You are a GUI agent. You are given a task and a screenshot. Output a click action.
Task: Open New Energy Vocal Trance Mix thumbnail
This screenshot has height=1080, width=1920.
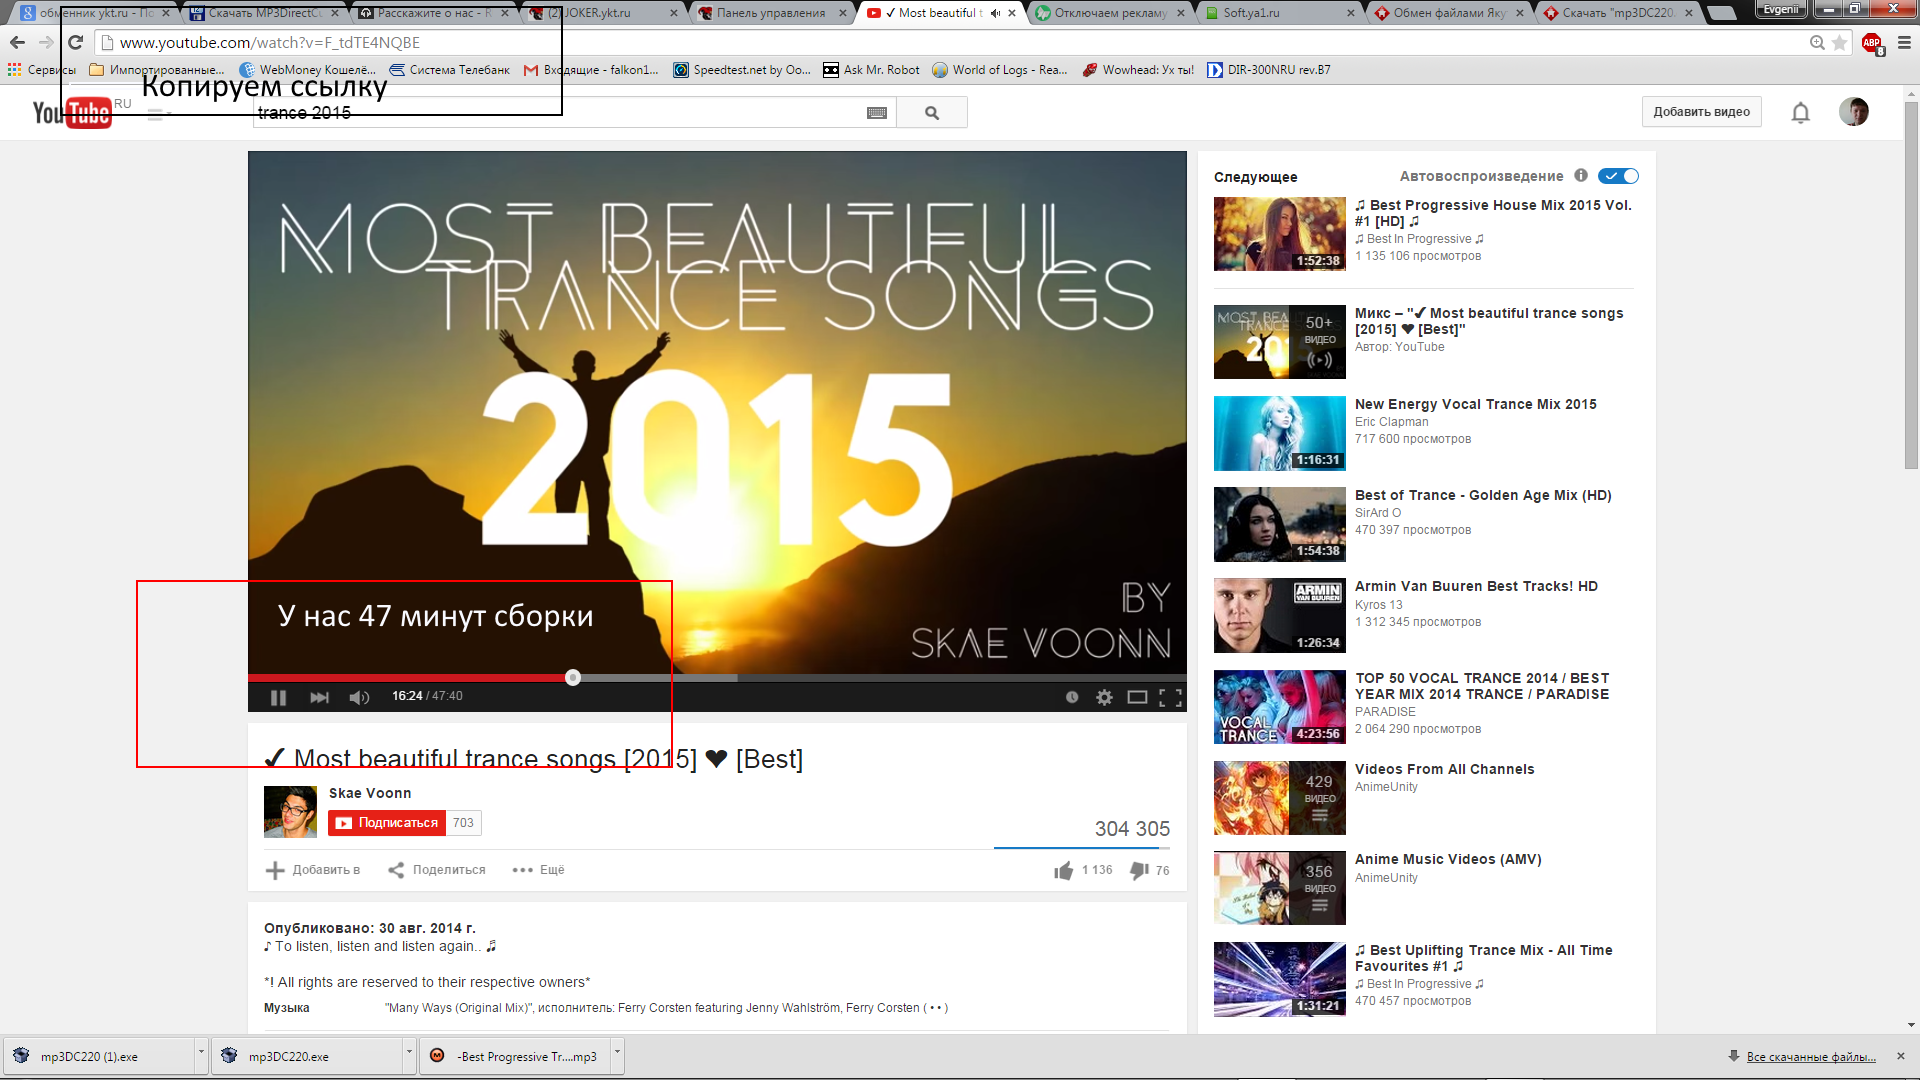[x=1279, y=433]
